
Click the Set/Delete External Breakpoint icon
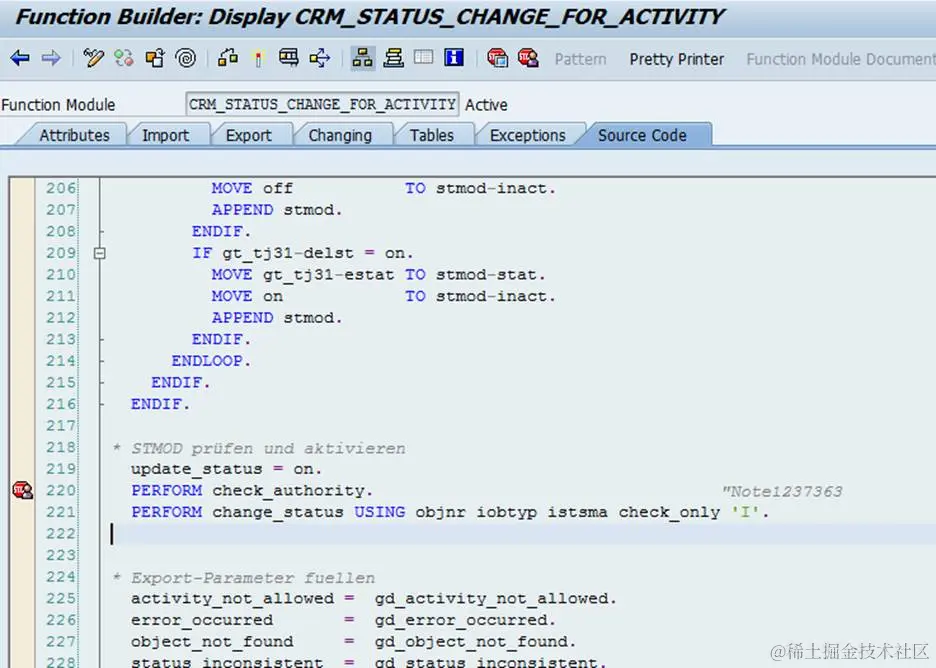click(528, 59)
